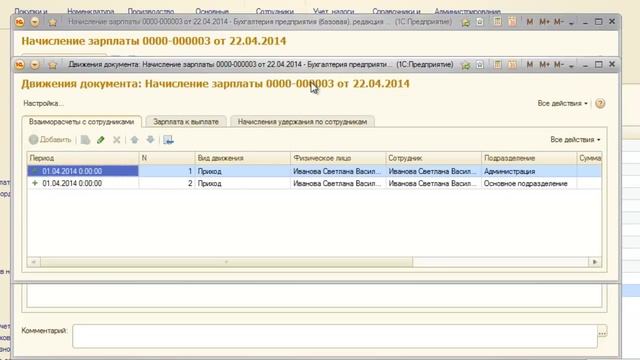Click the M+ button in Начисление зарплаты window title bar

pos(544,22)
